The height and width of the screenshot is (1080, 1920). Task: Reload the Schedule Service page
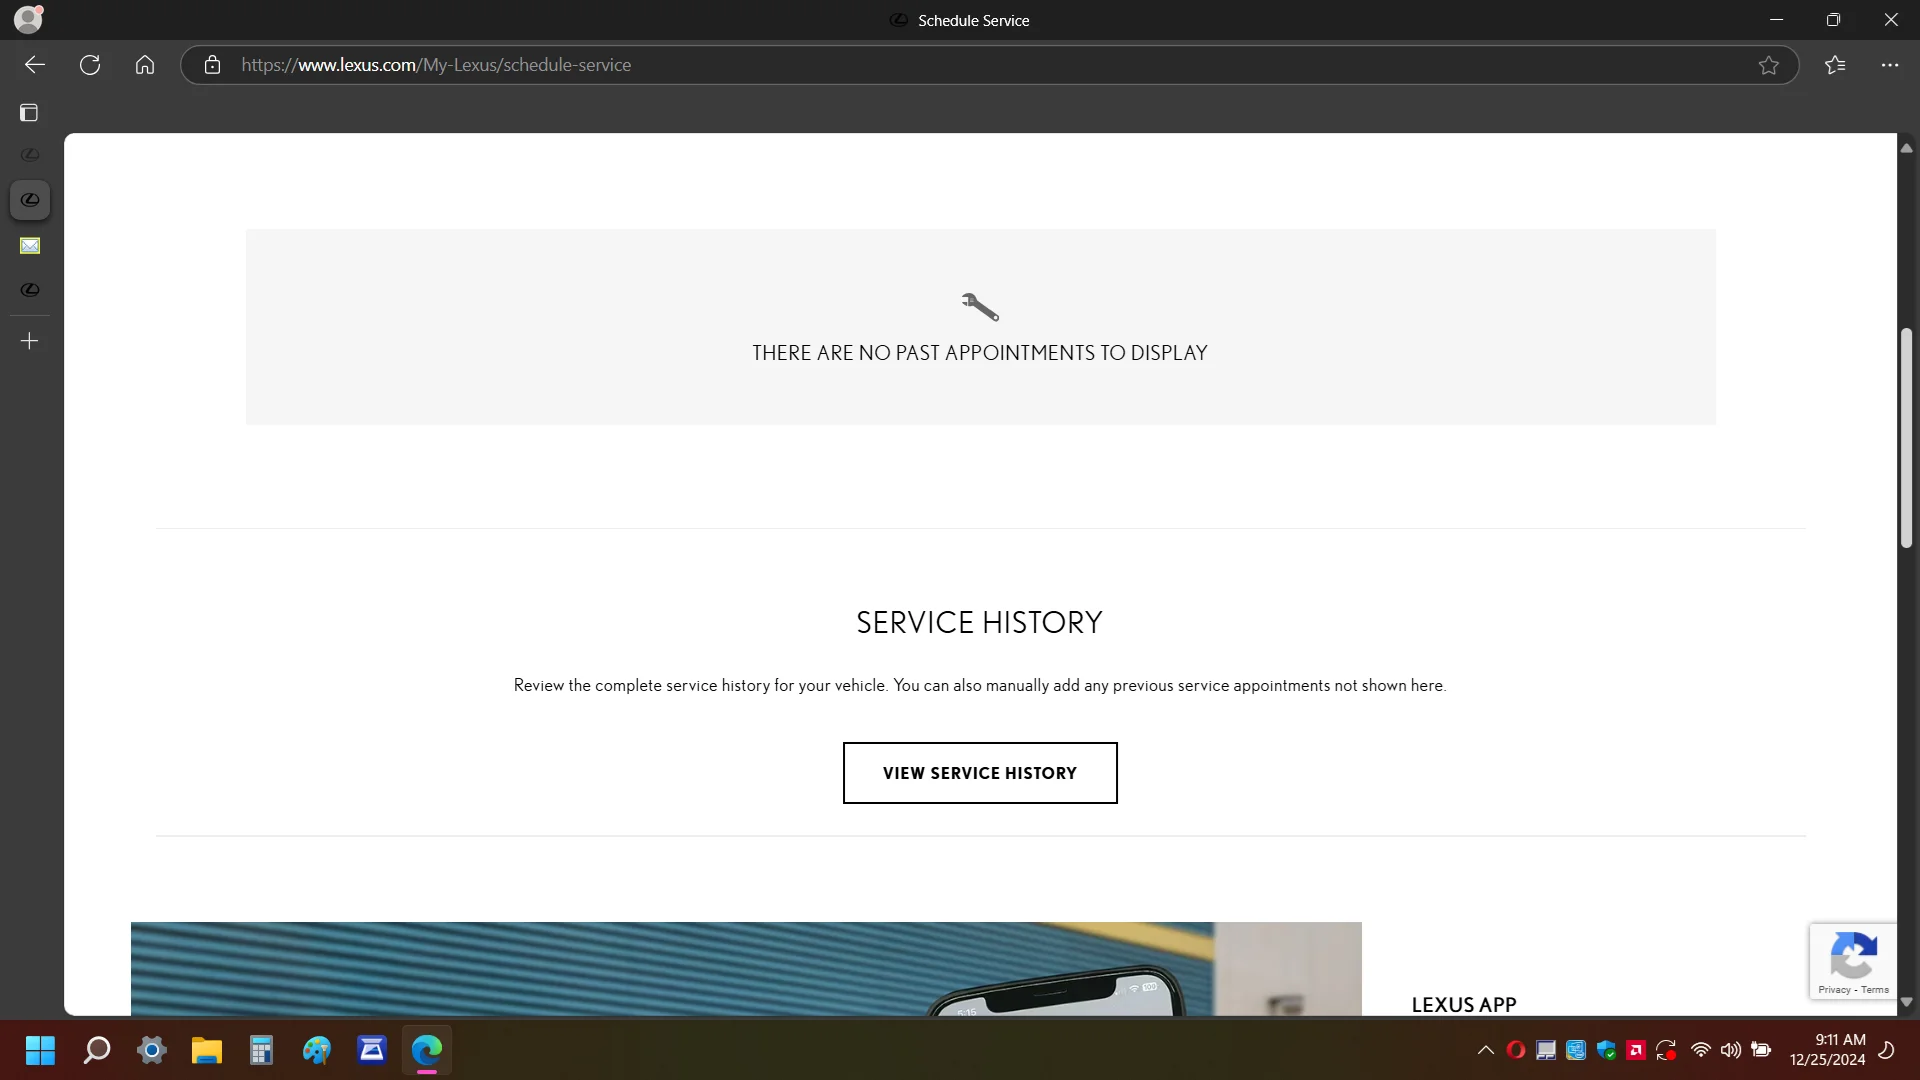click(90, 65)
